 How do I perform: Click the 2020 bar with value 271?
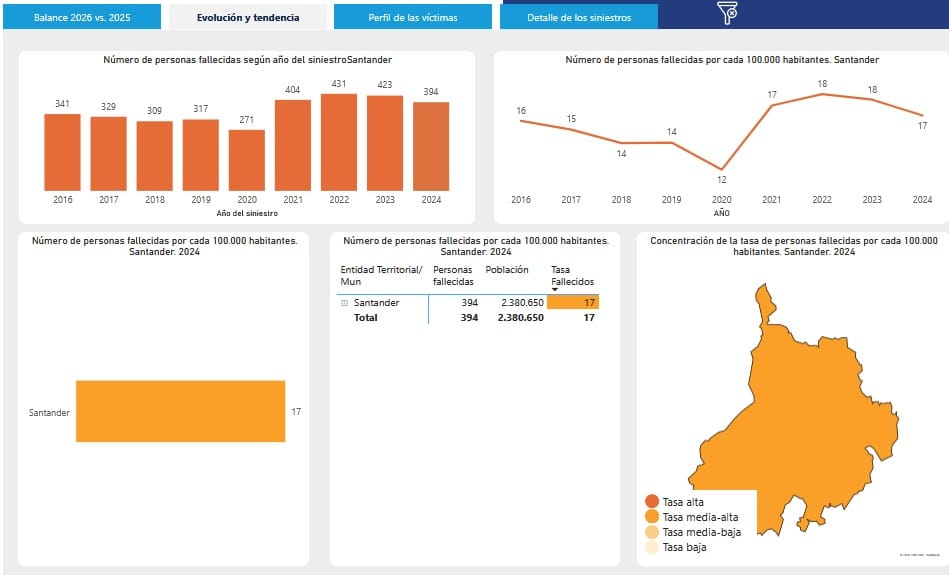click(247, 160)
